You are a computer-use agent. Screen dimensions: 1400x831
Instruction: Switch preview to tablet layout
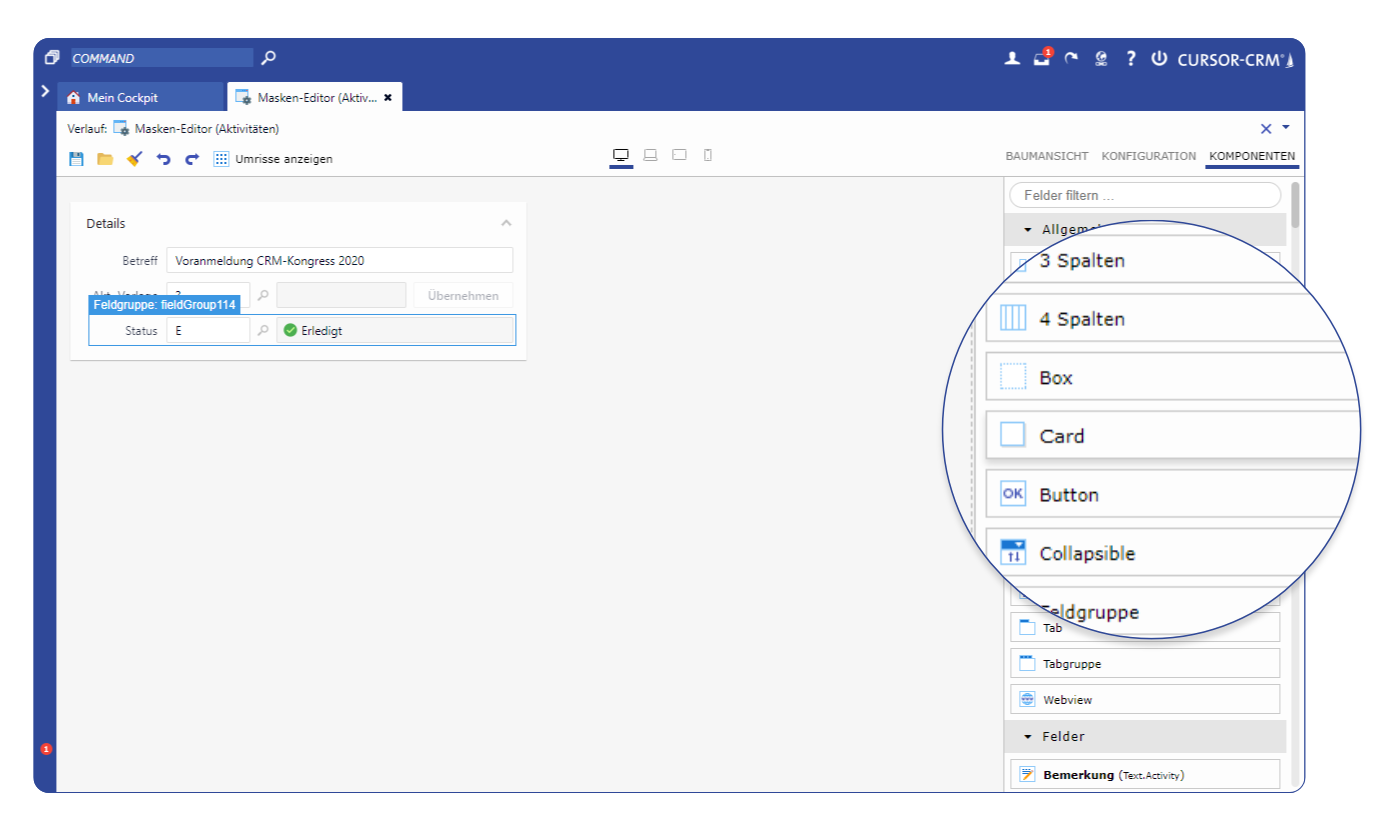click(679, 155)
